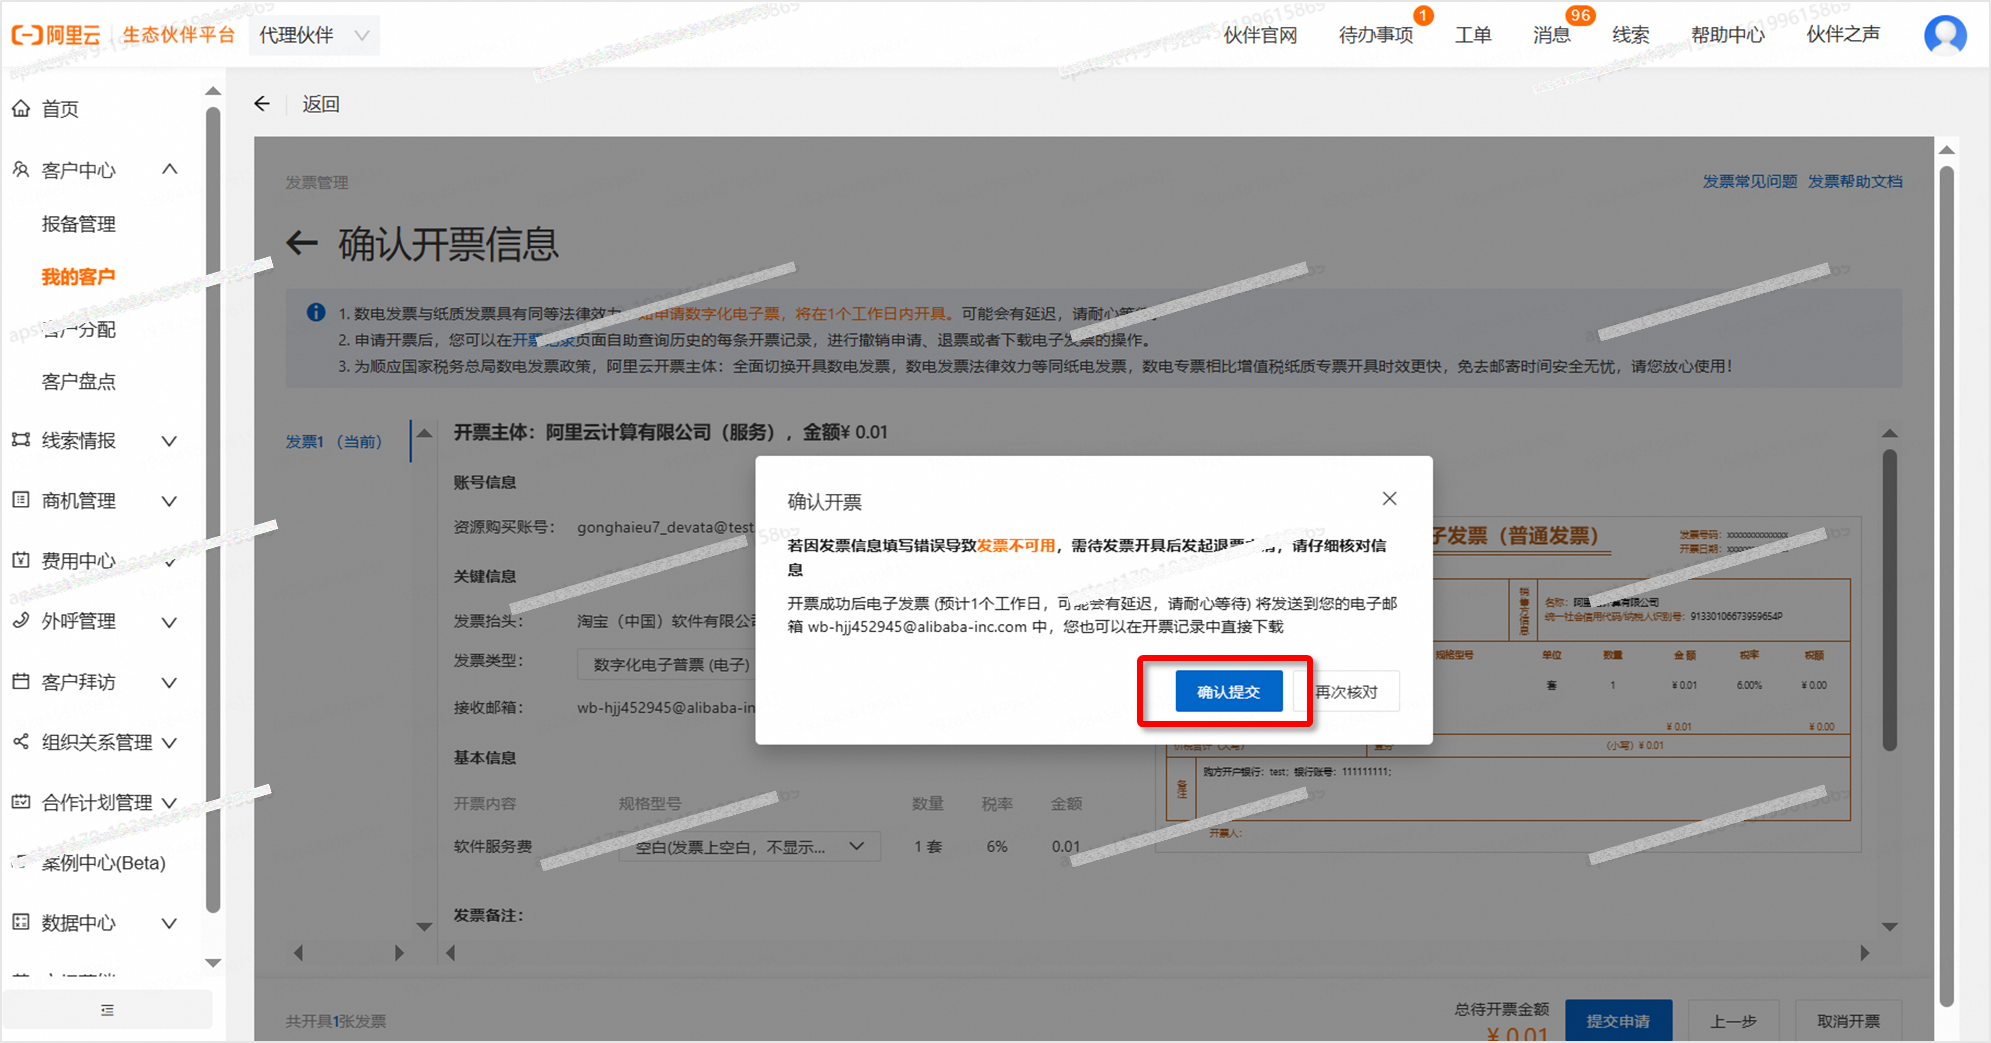This screenshot has width=1991, height=1043.
Task: Click the 返回 text link
Action: (x=321, y=104)
